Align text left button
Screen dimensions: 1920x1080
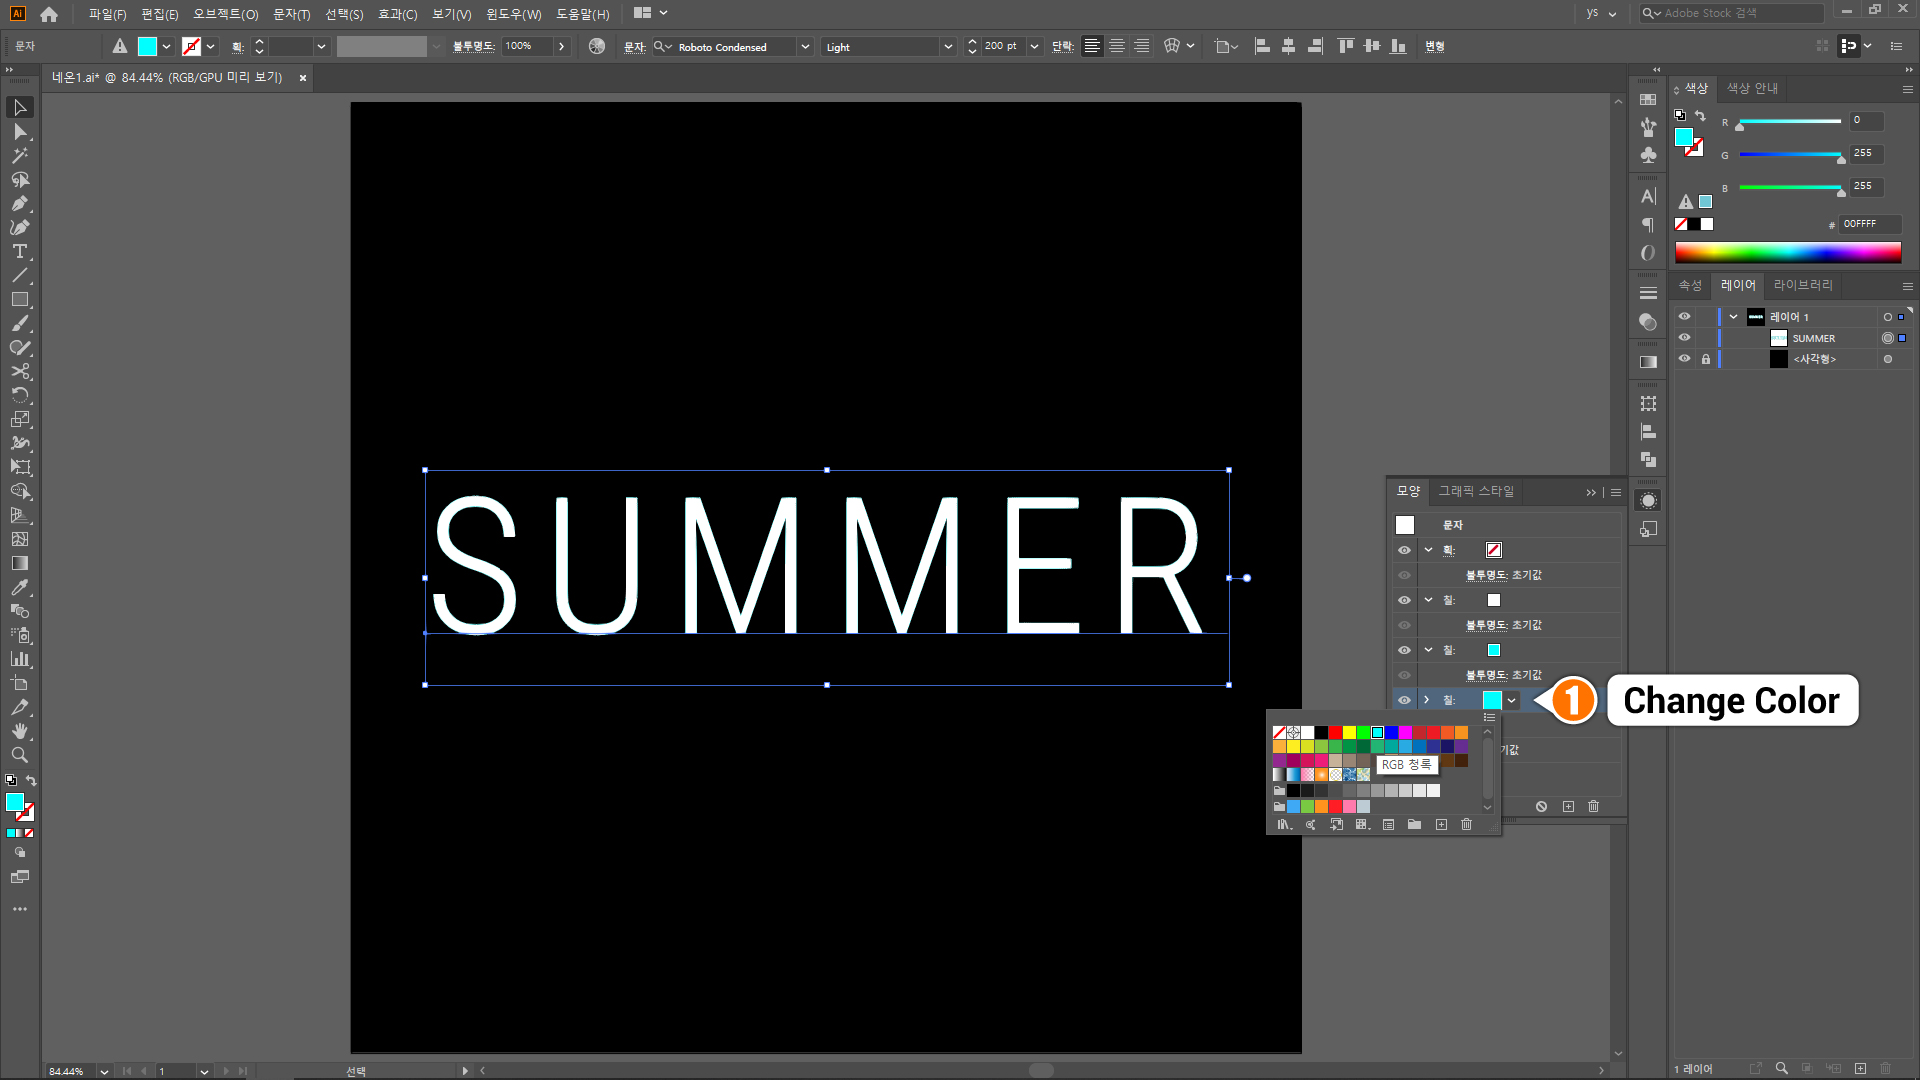tap(1092, 47)
